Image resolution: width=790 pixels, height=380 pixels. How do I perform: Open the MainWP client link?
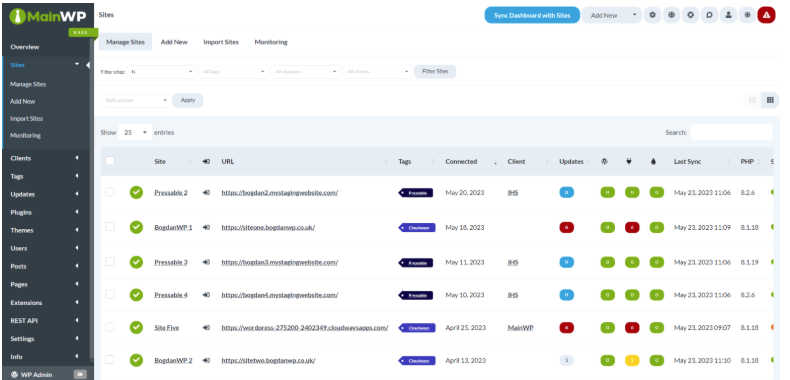[520, 328]
